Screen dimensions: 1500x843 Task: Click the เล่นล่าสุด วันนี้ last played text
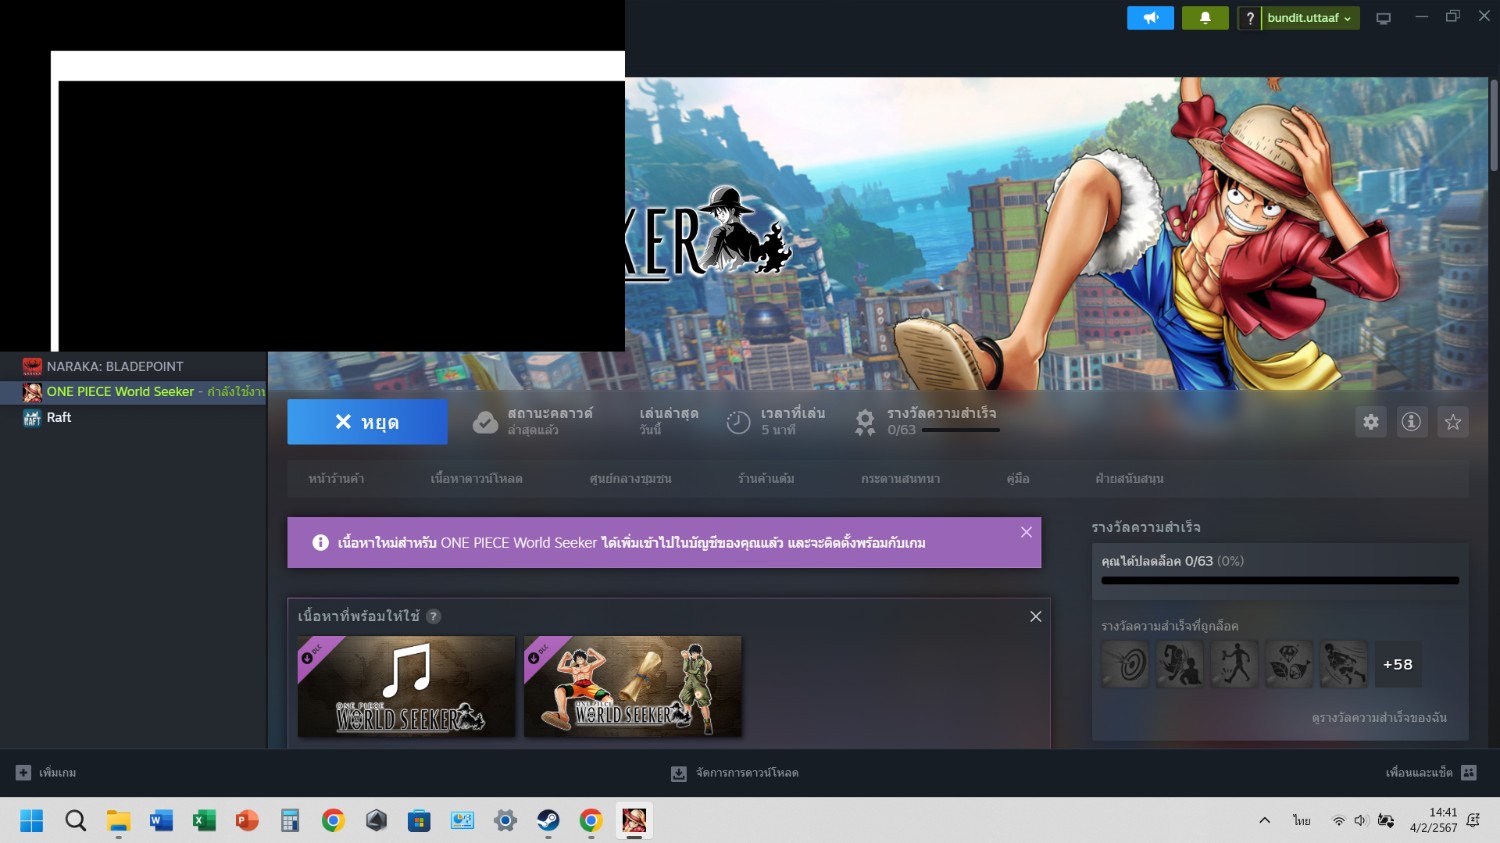coord(669,421)
